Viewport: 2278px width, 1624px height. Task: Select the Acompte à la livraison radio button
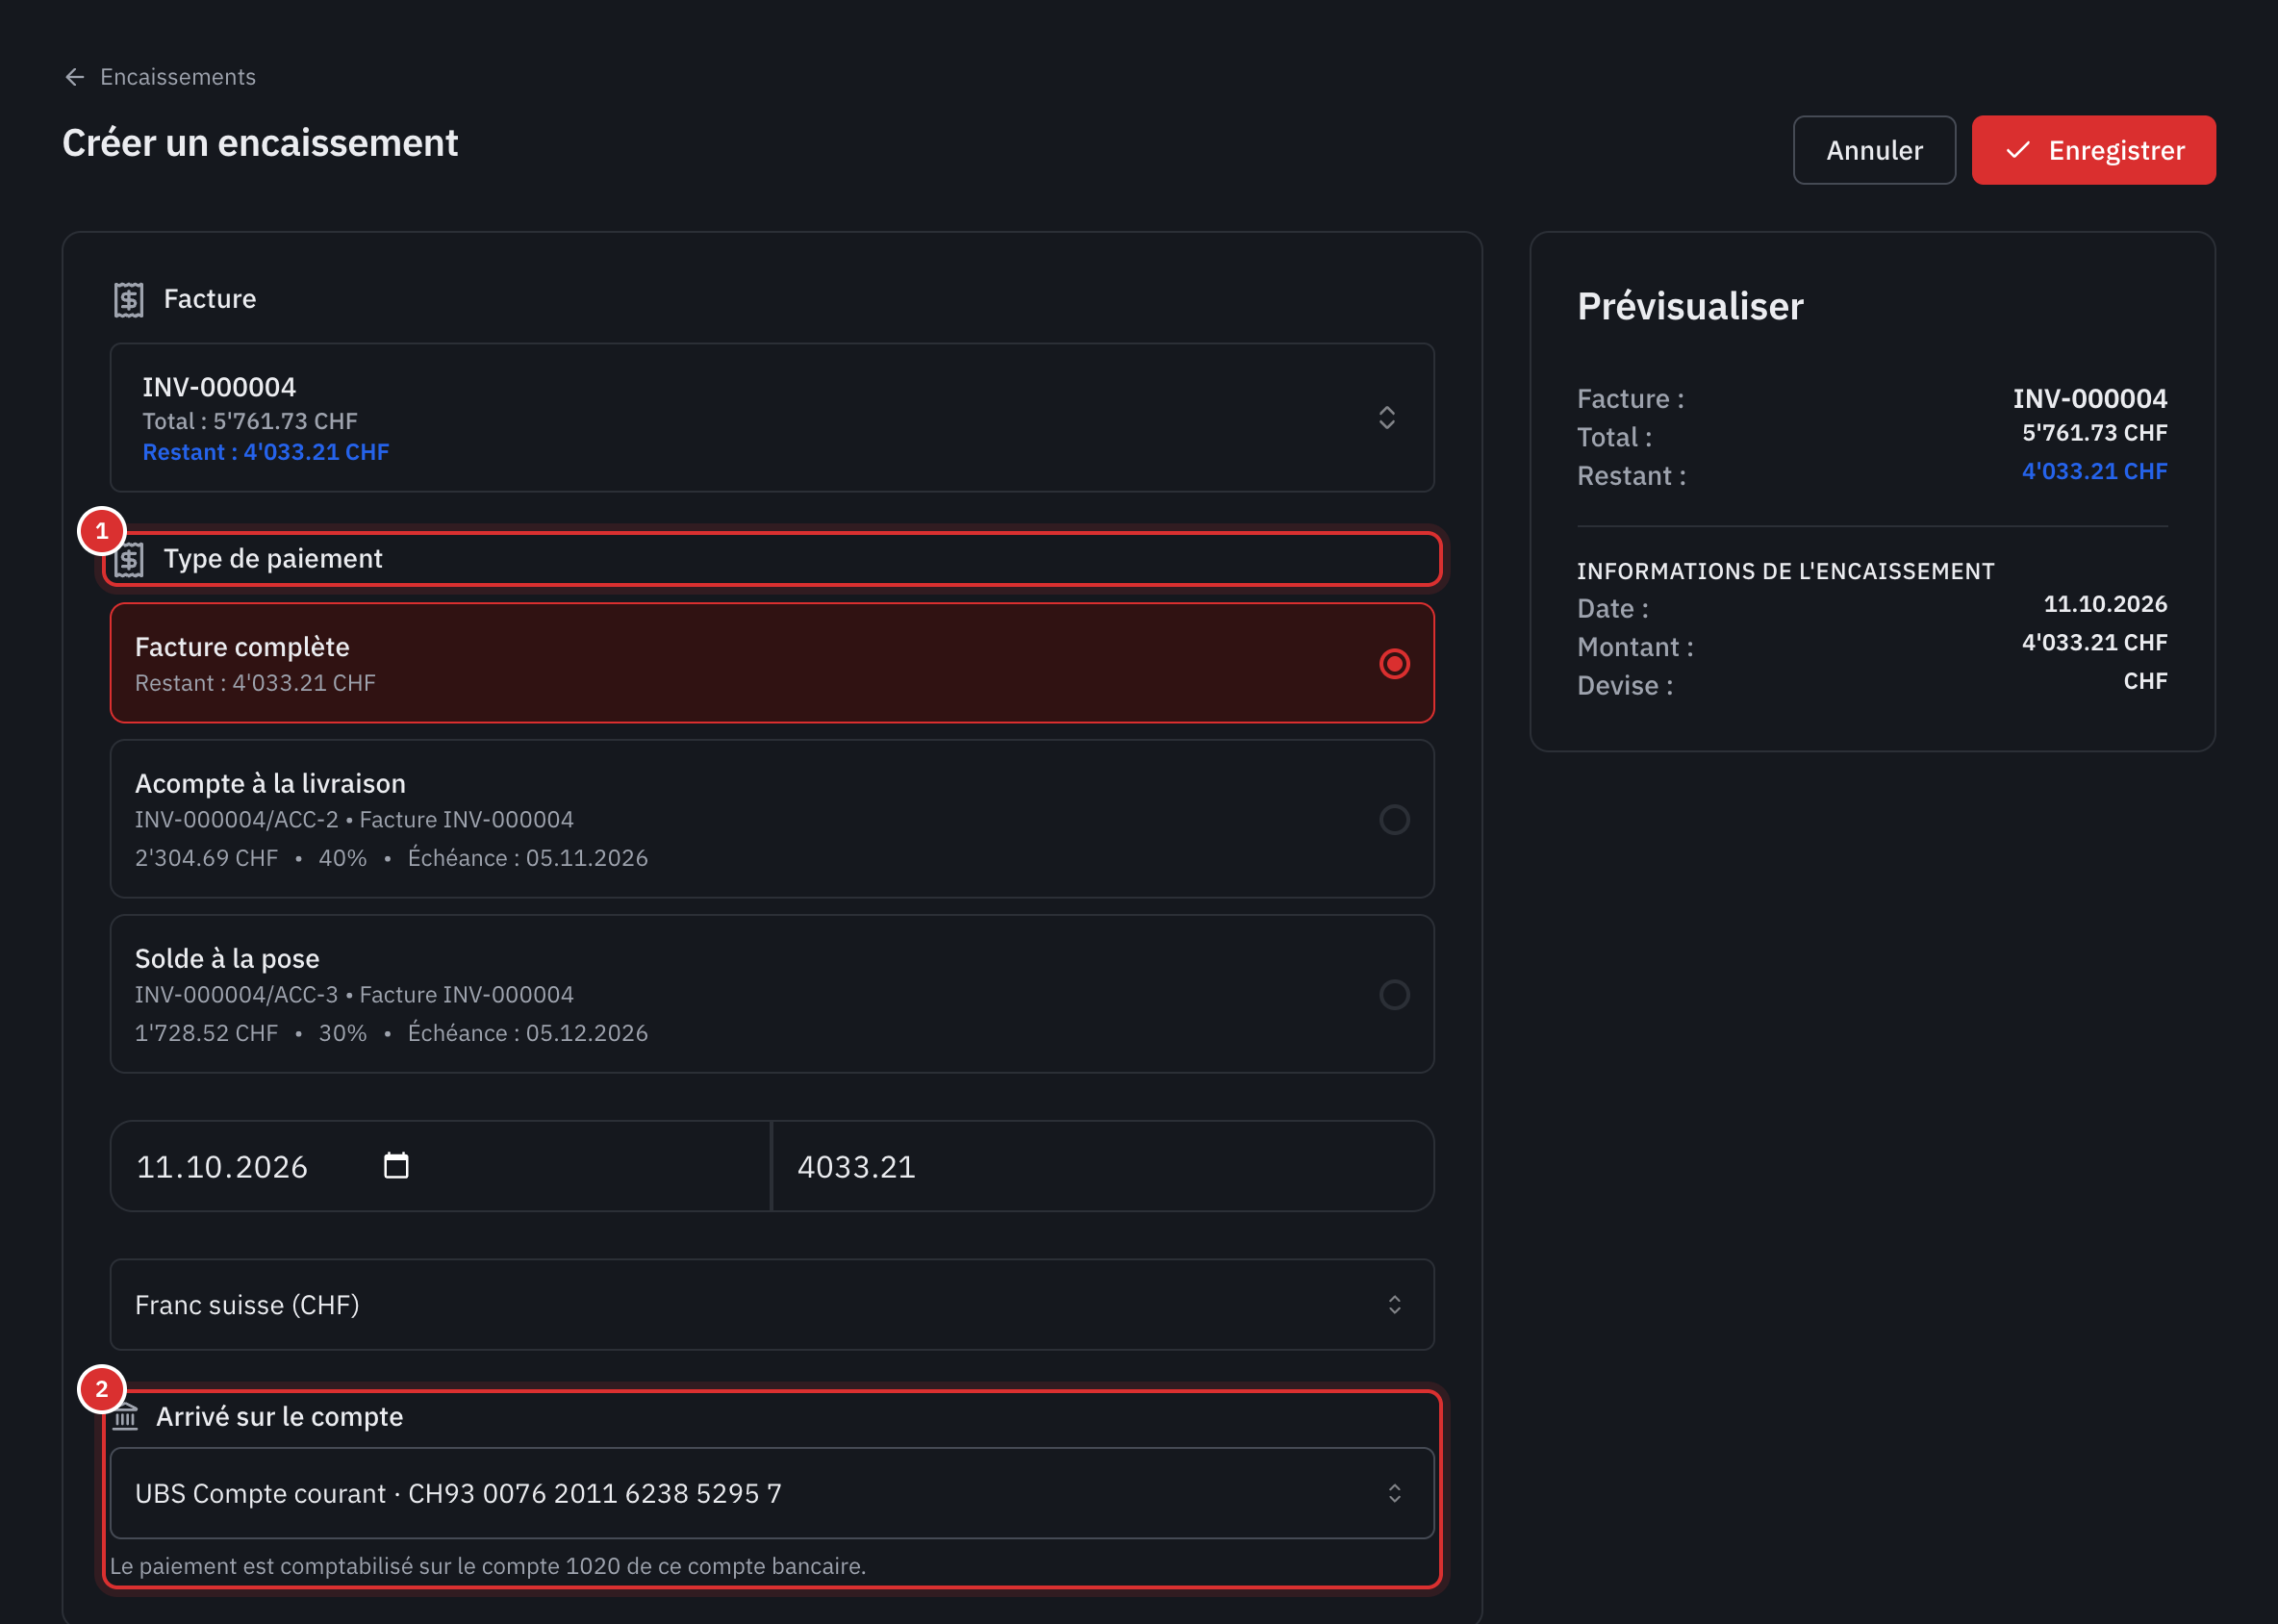(1394, 820)
